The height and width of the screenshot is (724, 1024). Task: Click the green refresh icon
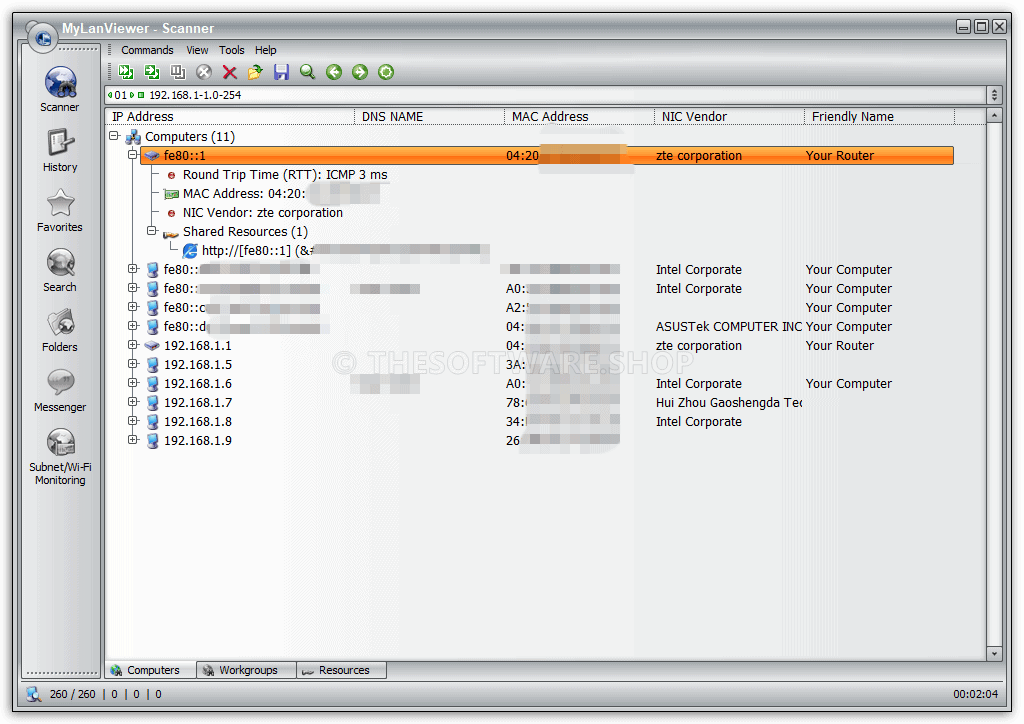pos(386,72)
